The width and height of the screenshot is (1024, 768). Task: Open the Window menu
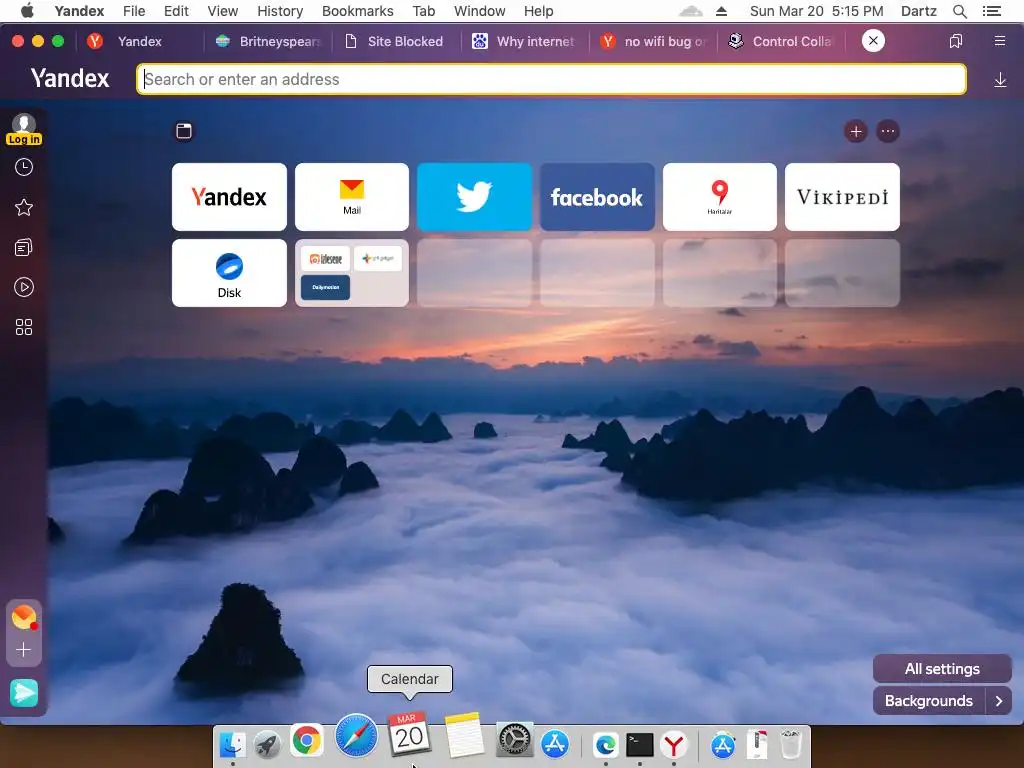480,11
